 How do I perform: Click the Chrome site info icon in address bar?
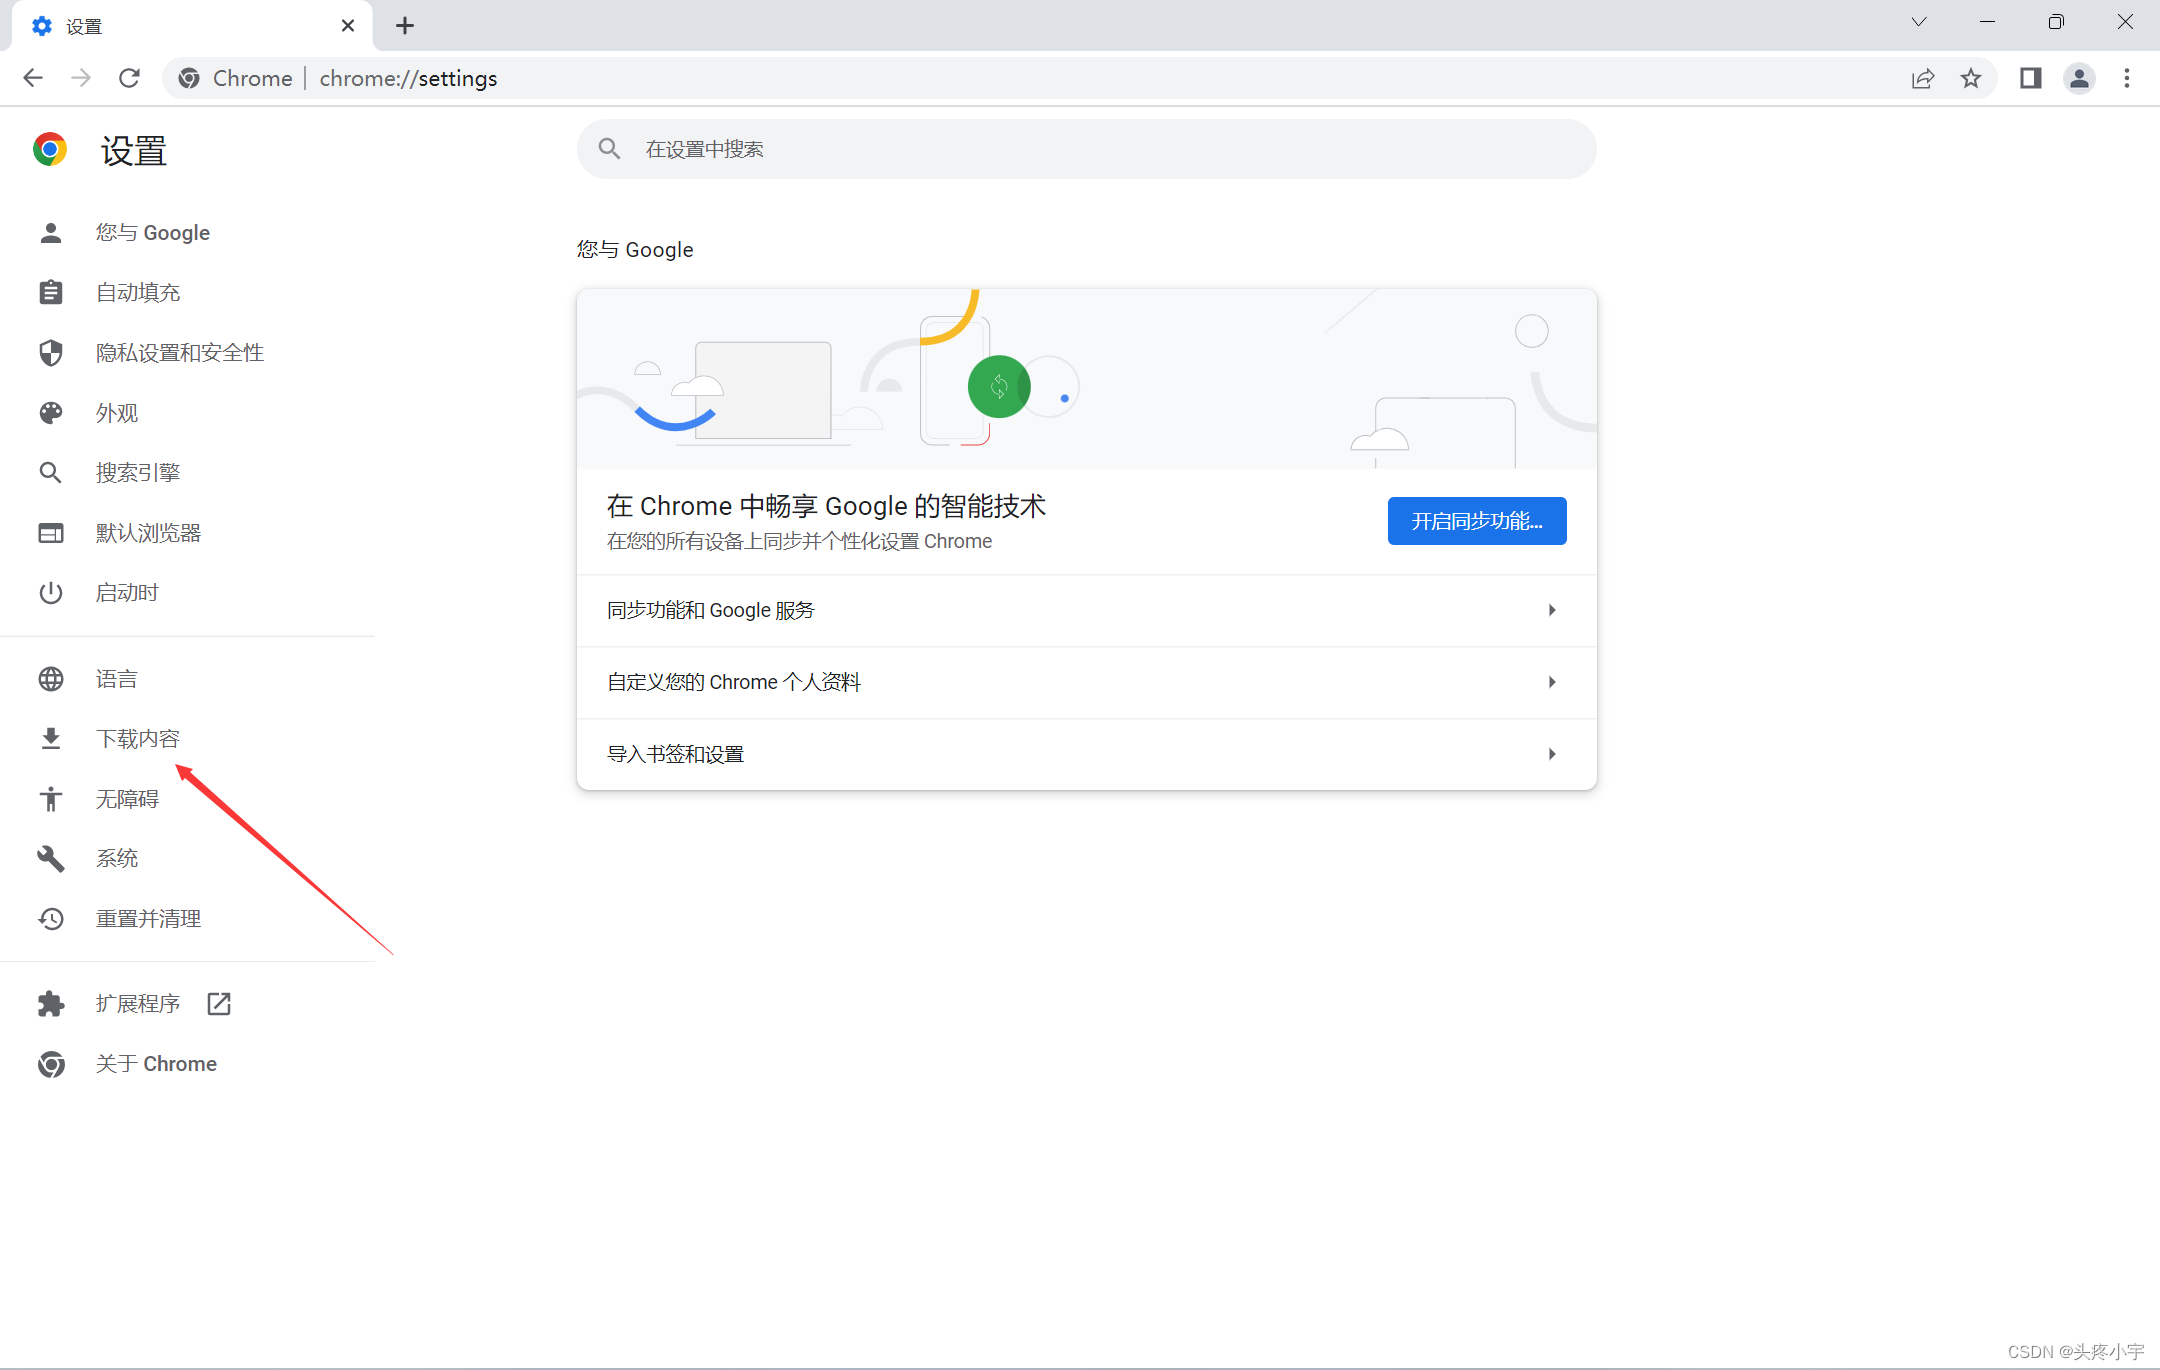click(189, 78)
